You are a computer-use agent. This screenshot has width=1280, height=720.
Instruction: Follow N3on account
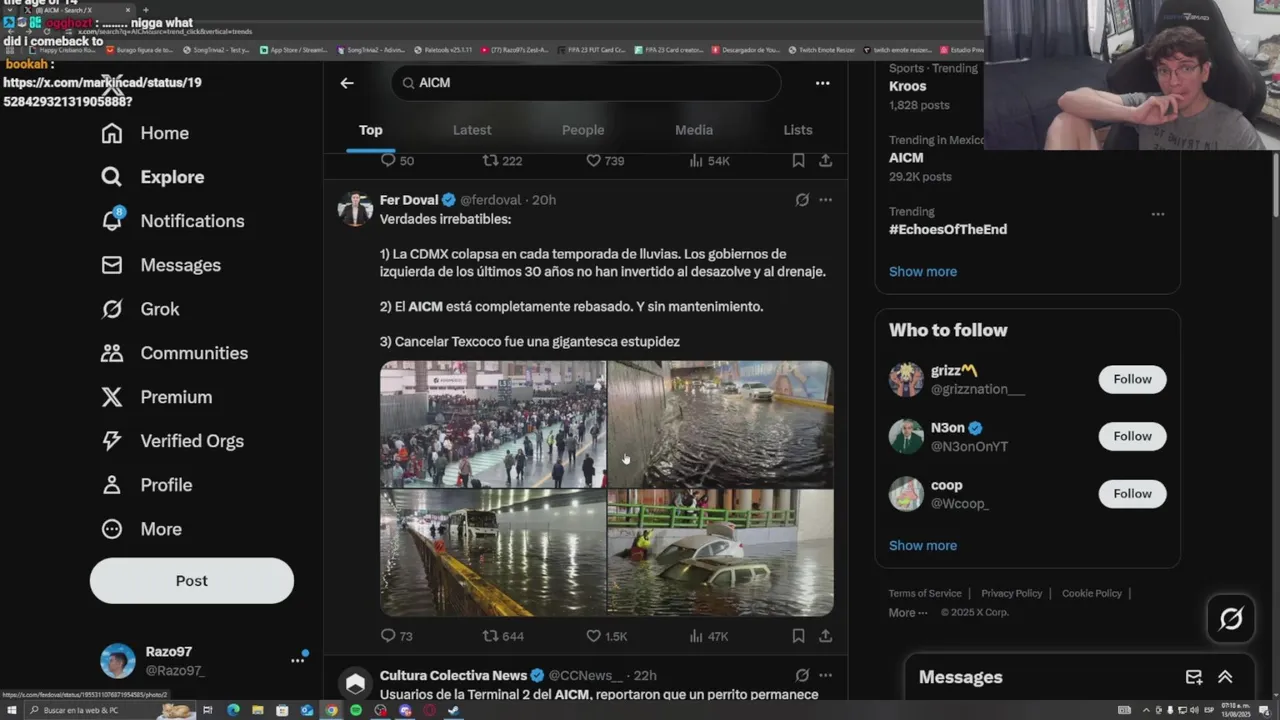tap(1132, 436)
